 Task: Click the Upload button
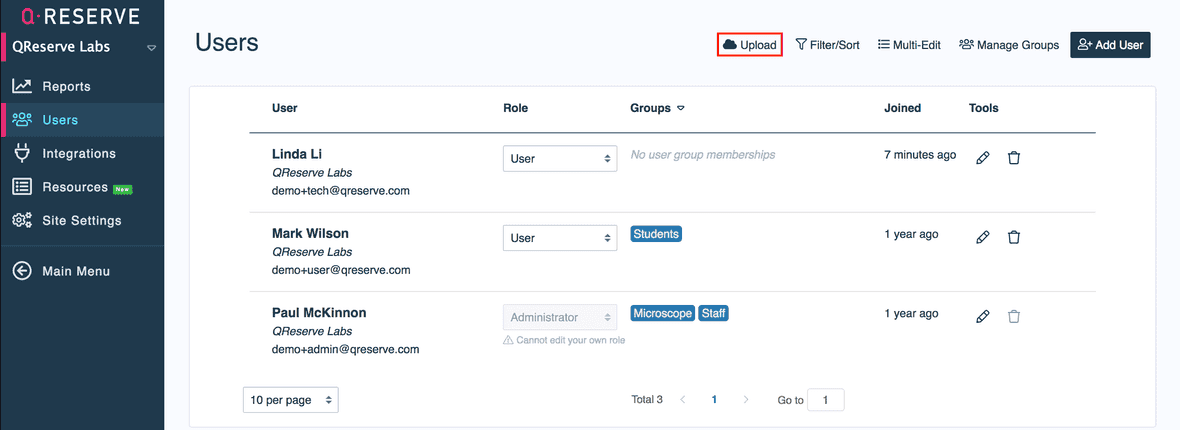[x=749, y=45]
